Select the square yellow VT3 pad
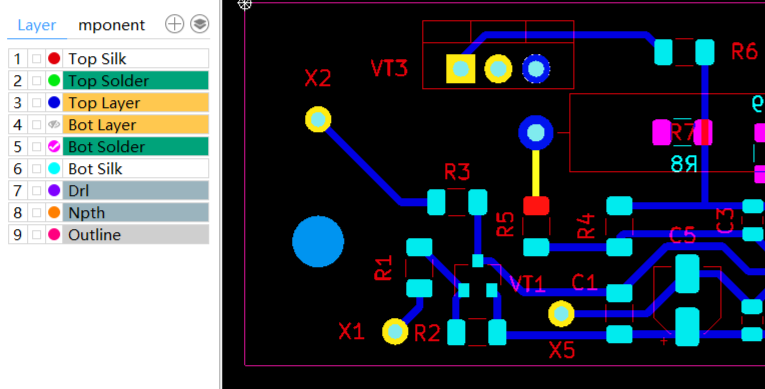 click(x=461, y=69)
